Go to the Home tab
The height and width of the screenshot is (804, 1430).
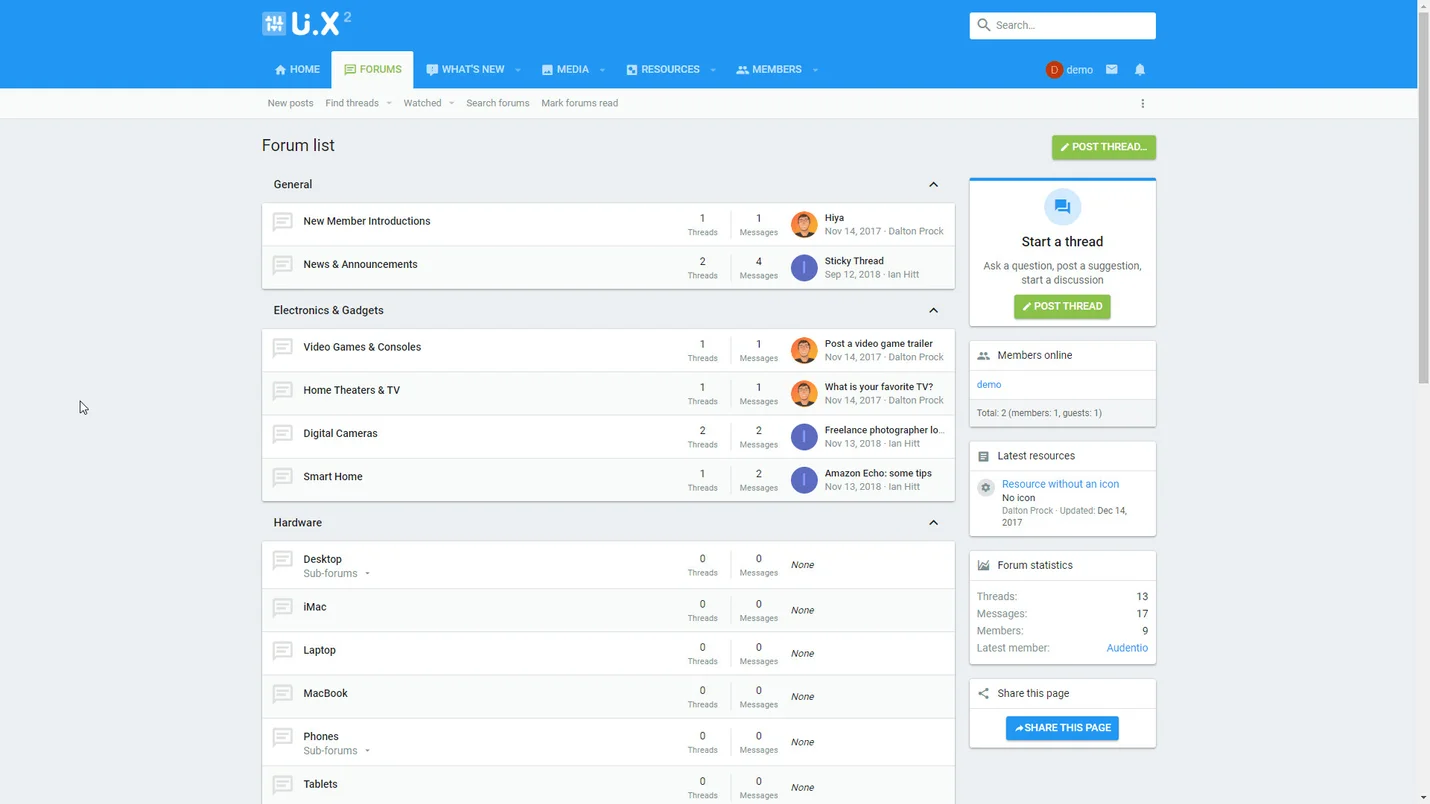tap(297, 70)
